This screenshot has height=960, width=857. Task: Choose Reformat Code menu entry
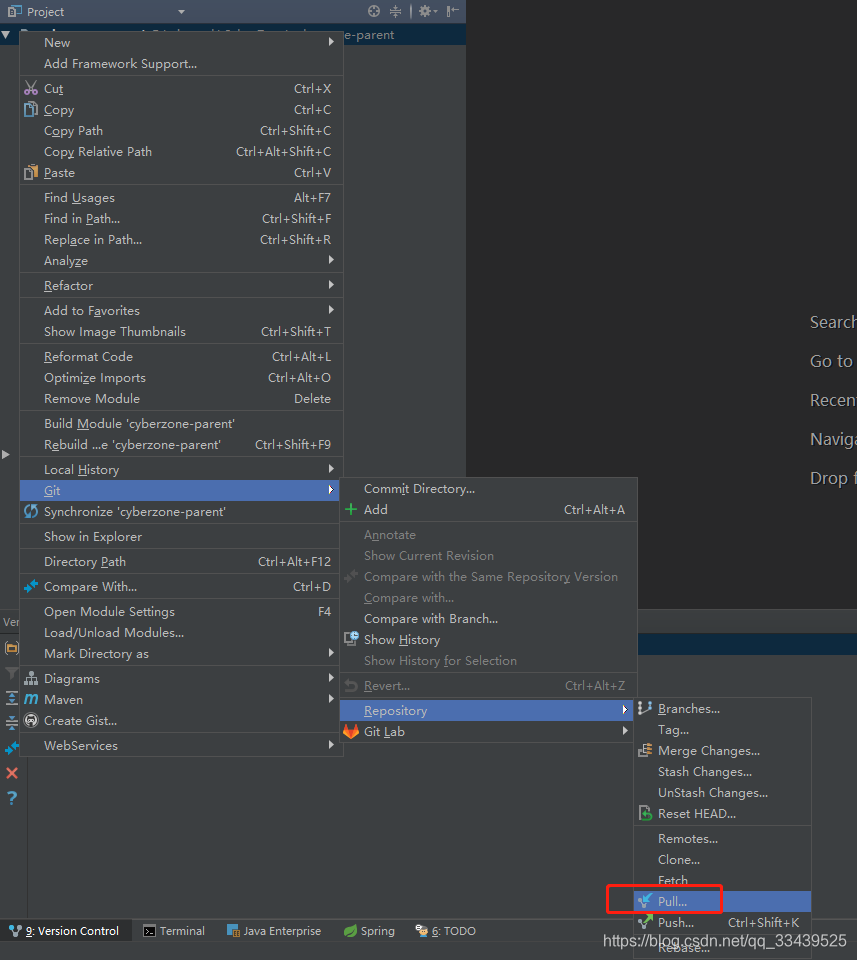[181, 356]
